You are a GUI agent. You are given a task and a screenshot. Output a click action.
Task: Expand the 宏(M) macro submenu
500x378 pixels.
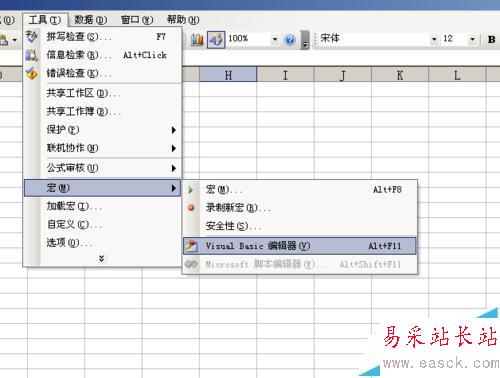coord(103,188)
